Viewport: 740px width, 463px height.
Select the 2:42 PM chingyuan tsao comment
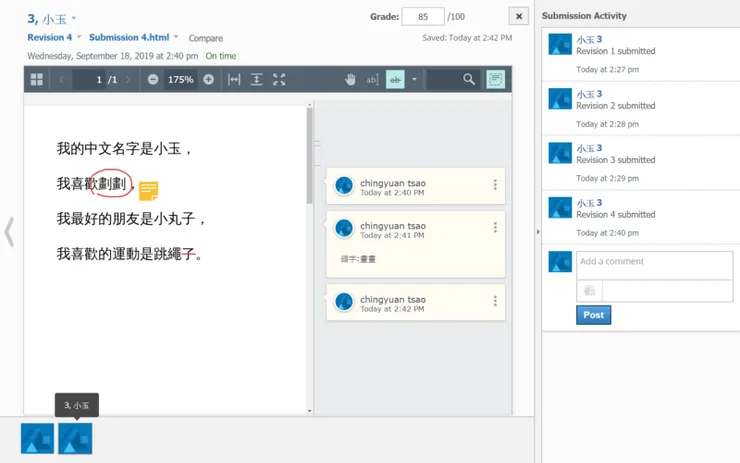[x=415, y=302]
